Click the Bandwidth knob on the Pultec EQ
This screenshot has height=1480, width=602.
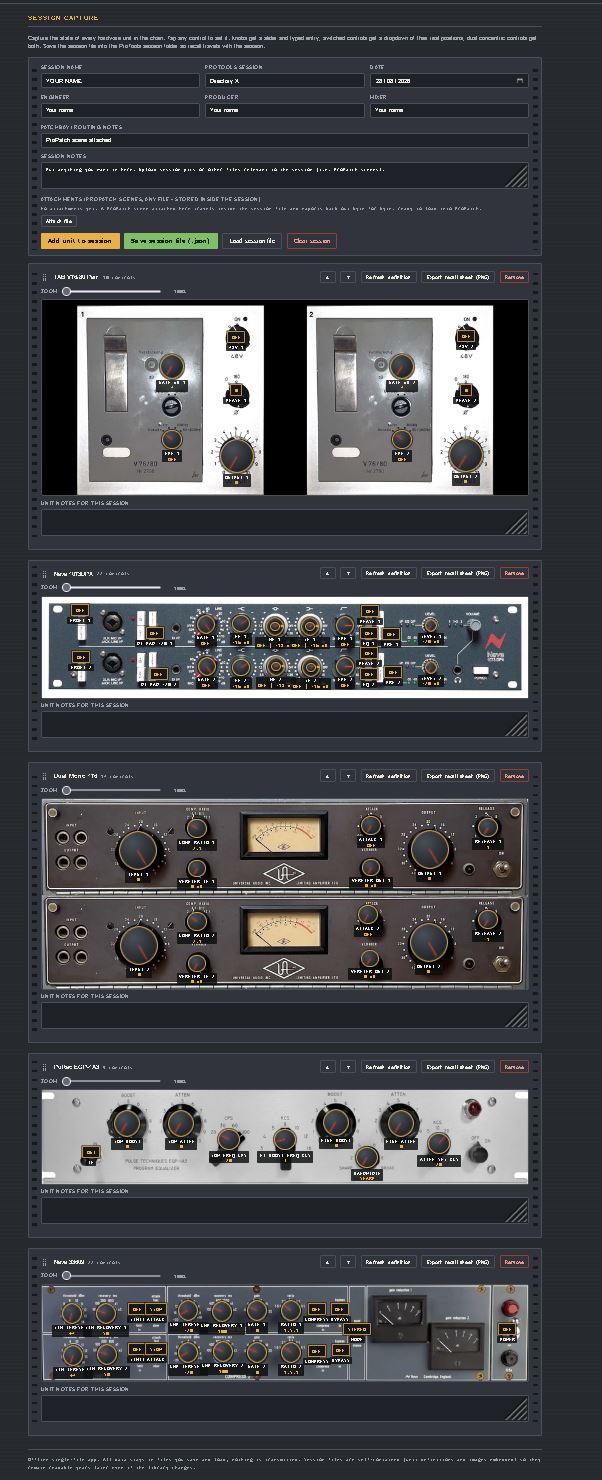[x=367, y=1158]
